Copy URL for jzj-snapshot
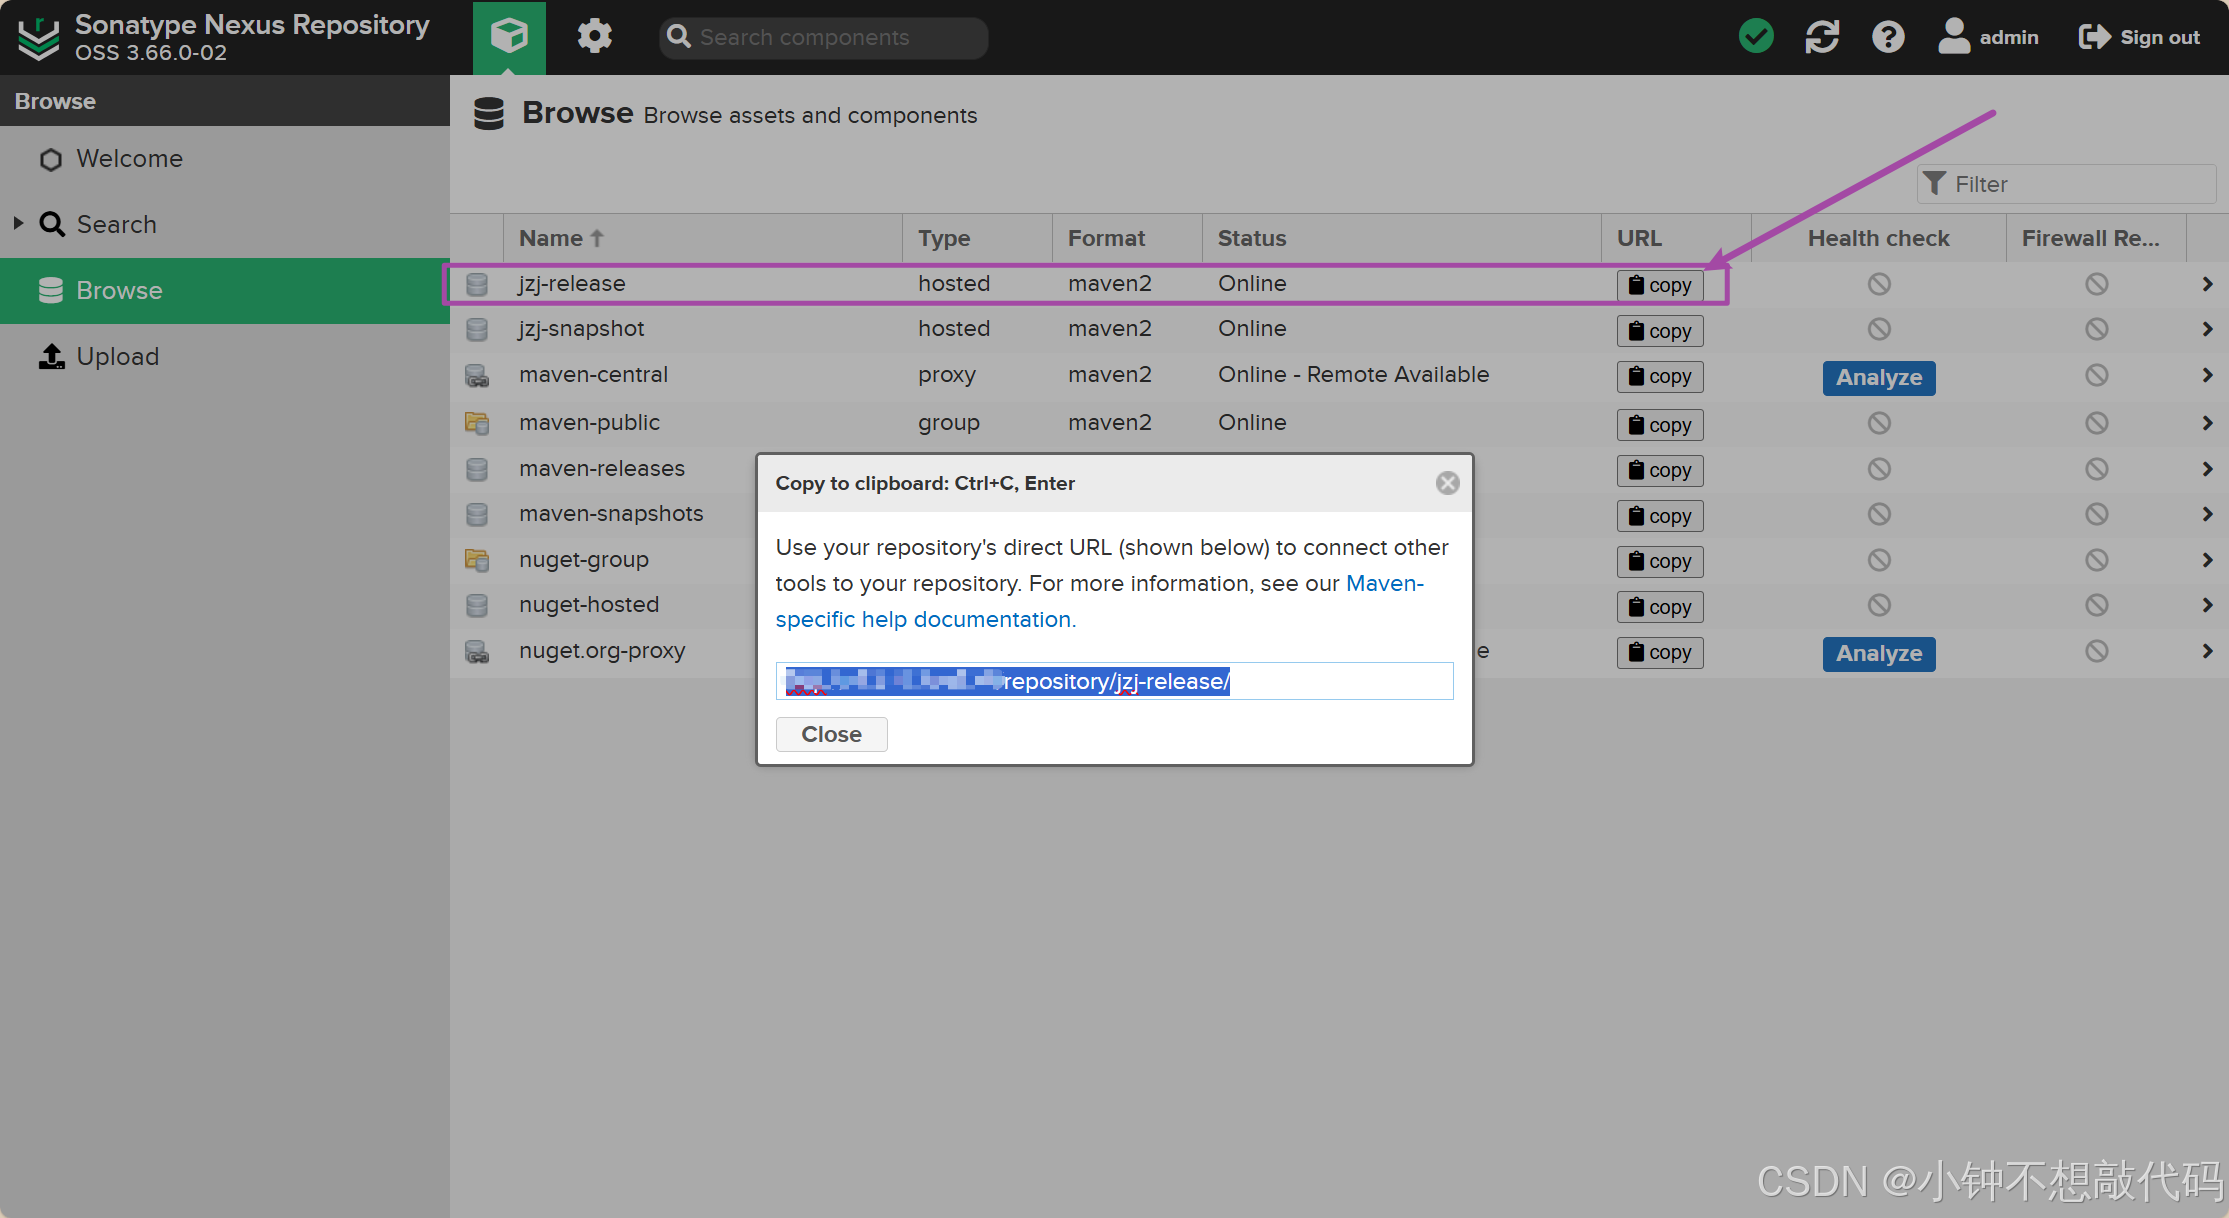This screenshot has width=2229, height=1218. 1660,331
